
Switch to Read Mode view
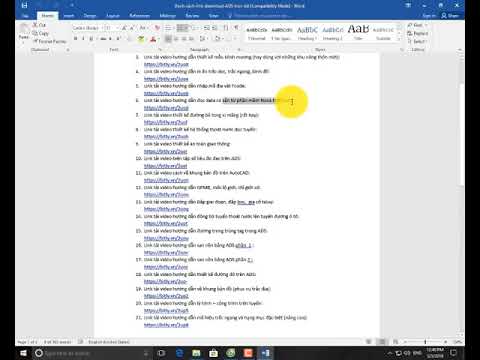click(x=369, y=342)
